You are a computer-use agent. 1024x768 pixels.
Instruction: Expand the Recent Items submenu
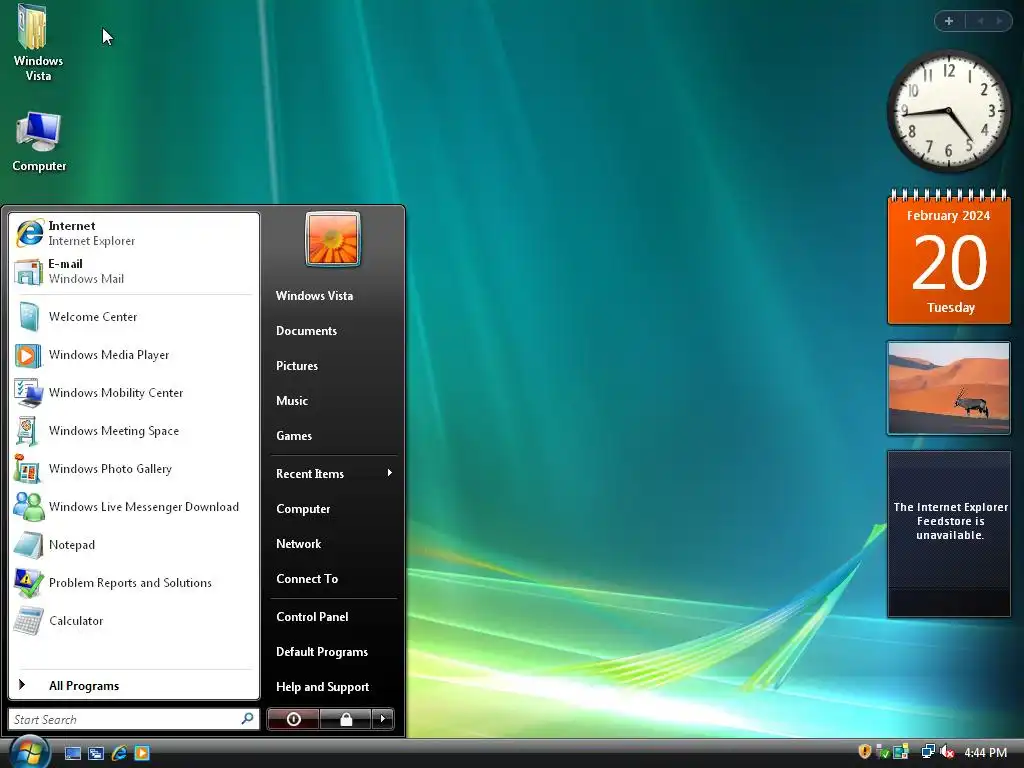coord(333,473)
